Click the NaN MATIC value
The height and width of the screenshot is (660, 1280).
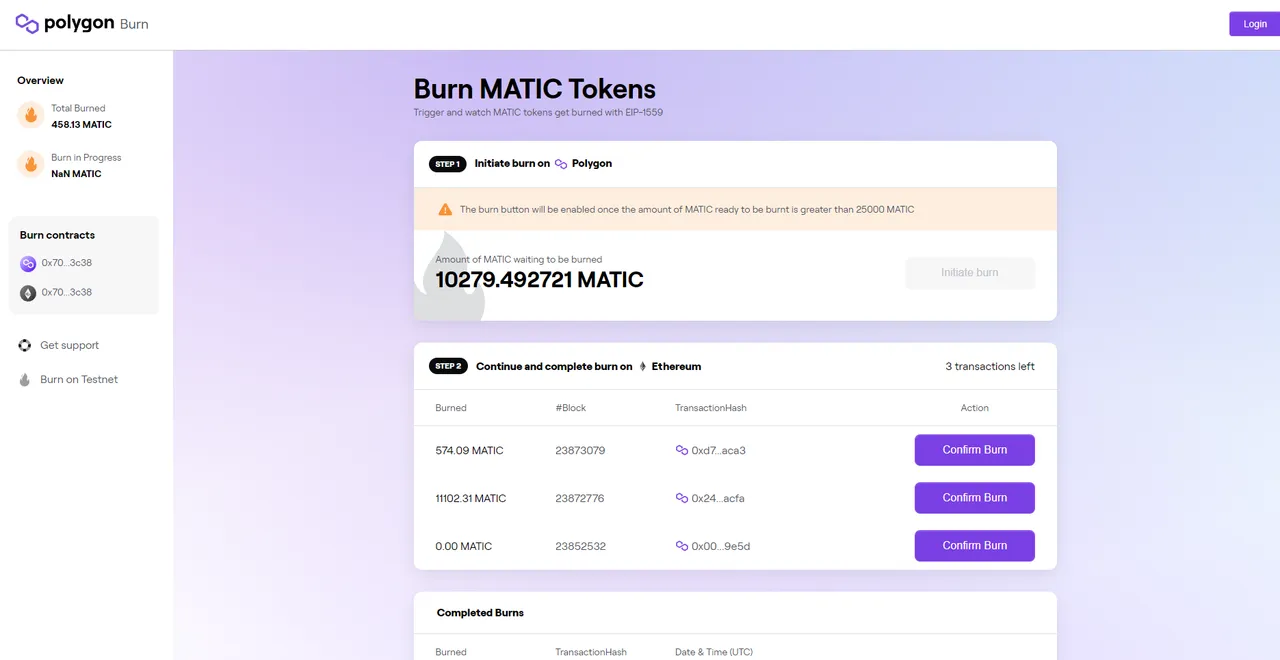pos(76,174)
